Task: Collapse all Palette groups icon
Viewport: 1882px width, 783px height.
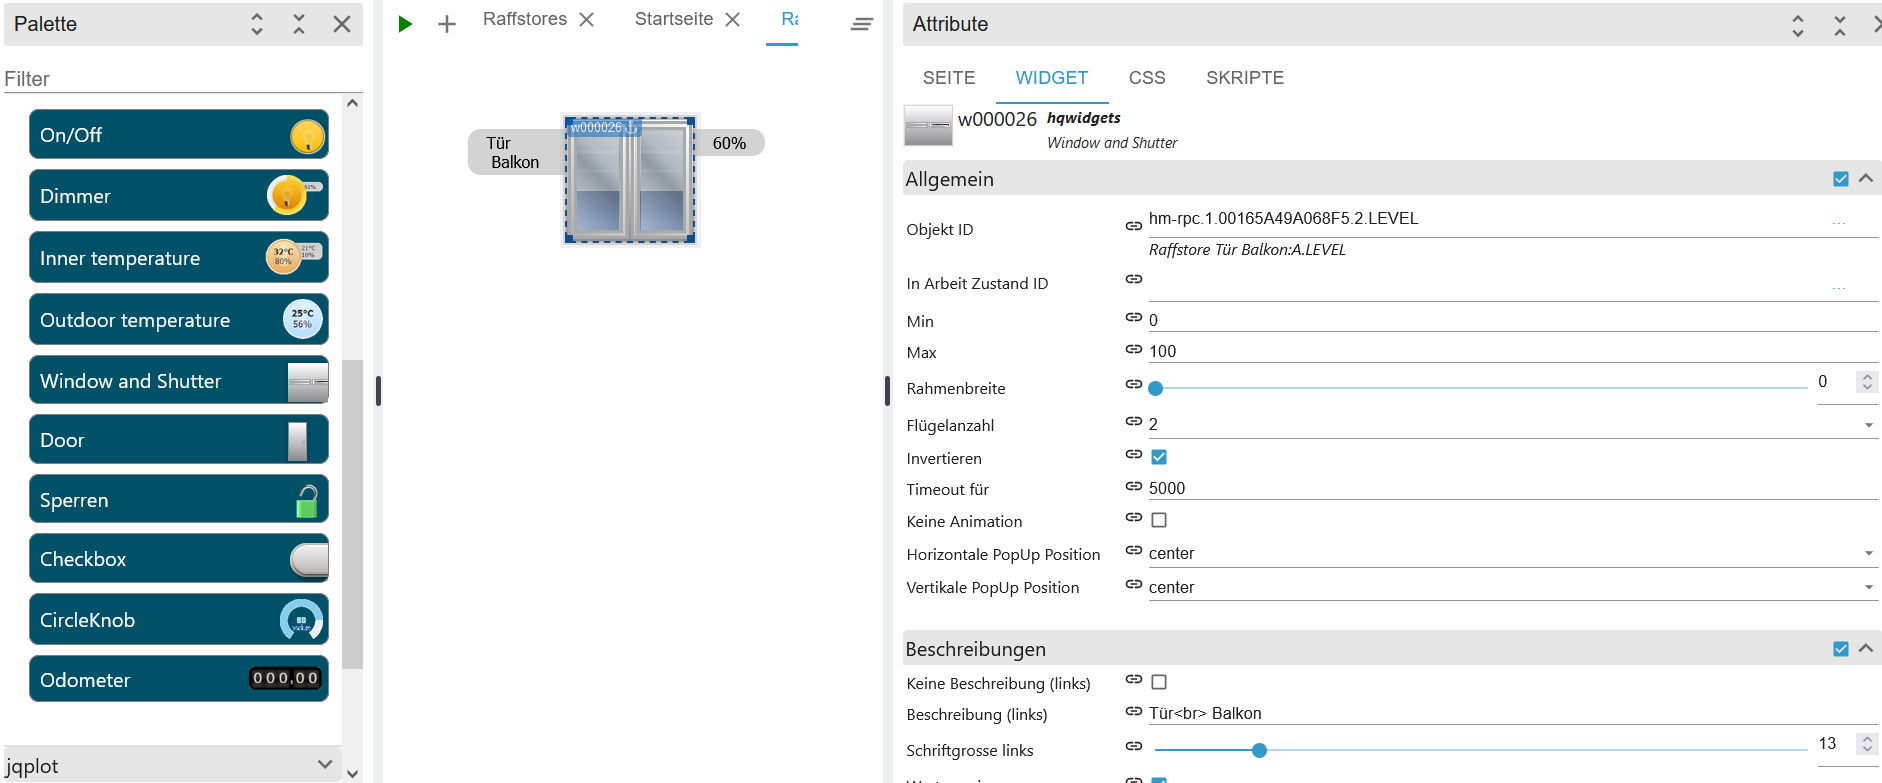Action: tap(299, 24)
